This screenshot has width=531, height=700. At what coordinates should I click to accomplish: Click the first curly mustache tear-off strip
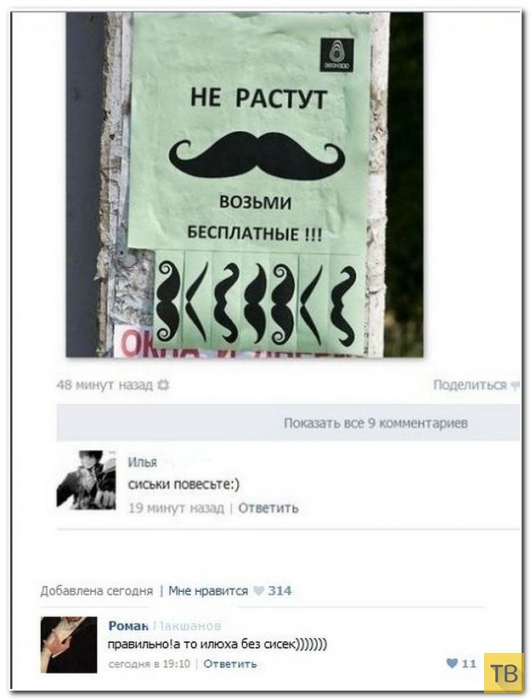168,303
